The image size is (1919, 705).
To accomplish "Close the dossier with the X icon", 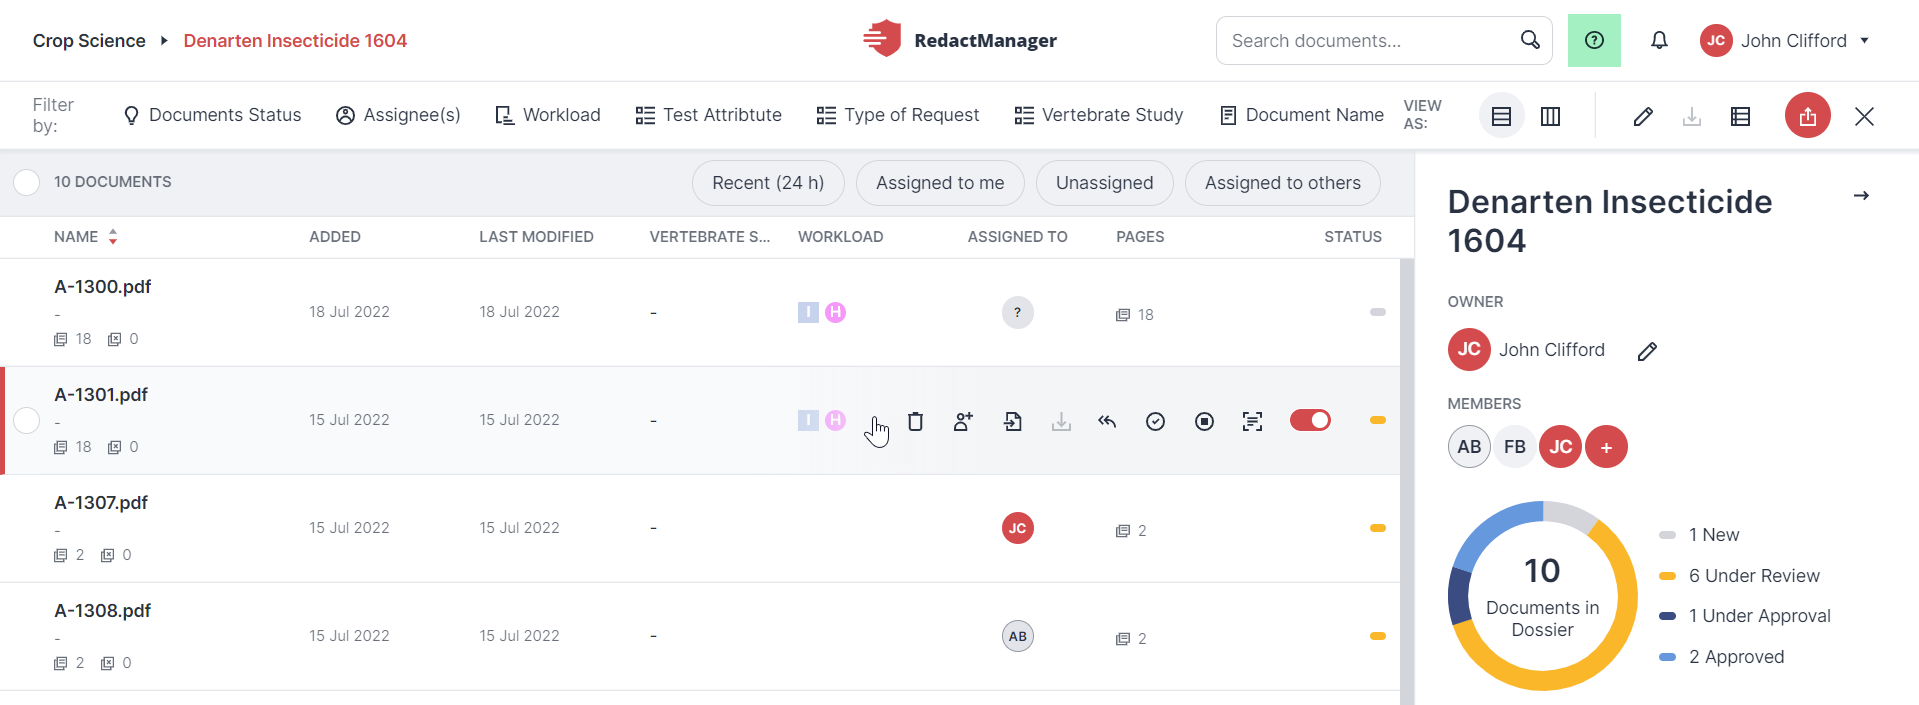I will tap(1864, 117).
